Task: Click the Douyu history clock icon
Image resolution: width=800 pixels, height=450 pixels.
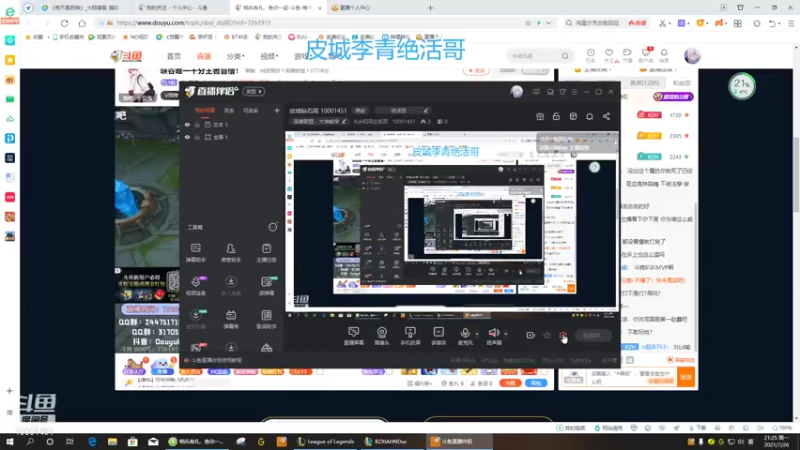Action: click(590, 53)
